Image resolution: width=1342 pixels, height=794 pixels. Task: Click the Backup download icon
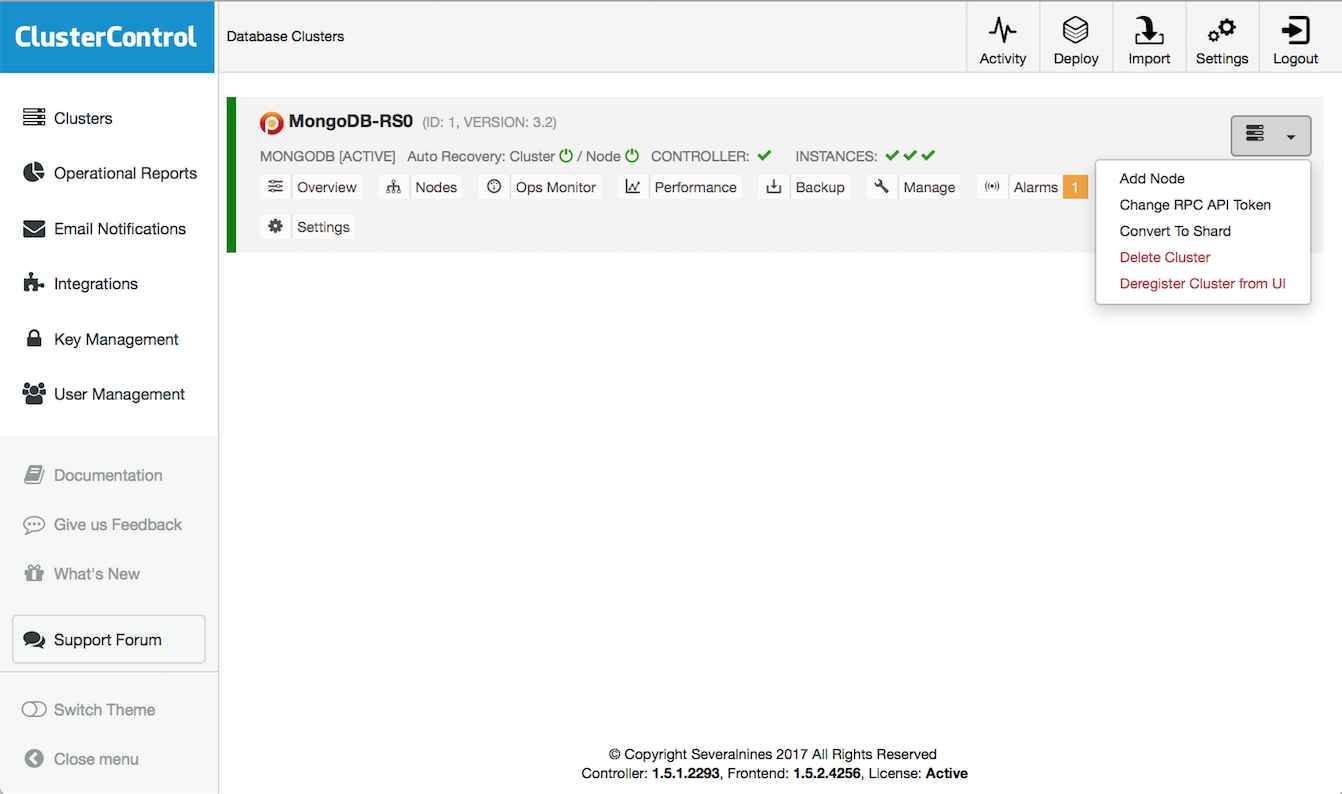pos(774,186)
